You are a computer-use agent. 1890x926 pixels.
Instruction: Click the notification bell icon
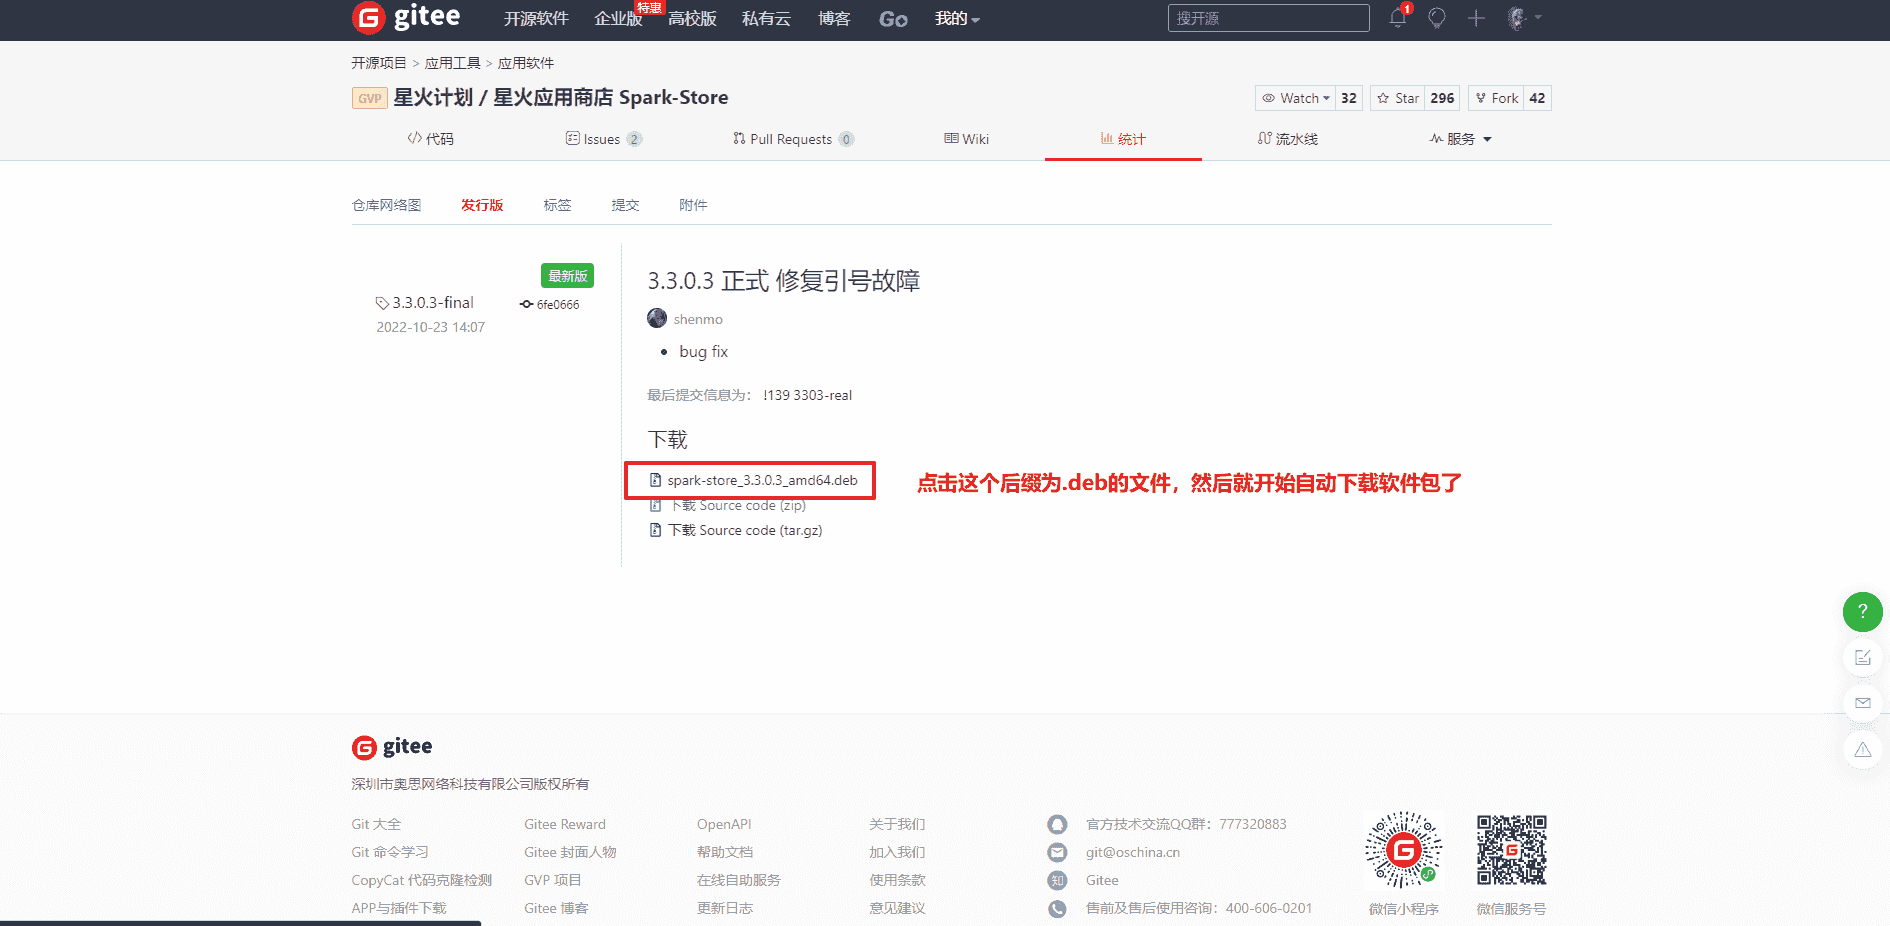tap(1397, 18)
